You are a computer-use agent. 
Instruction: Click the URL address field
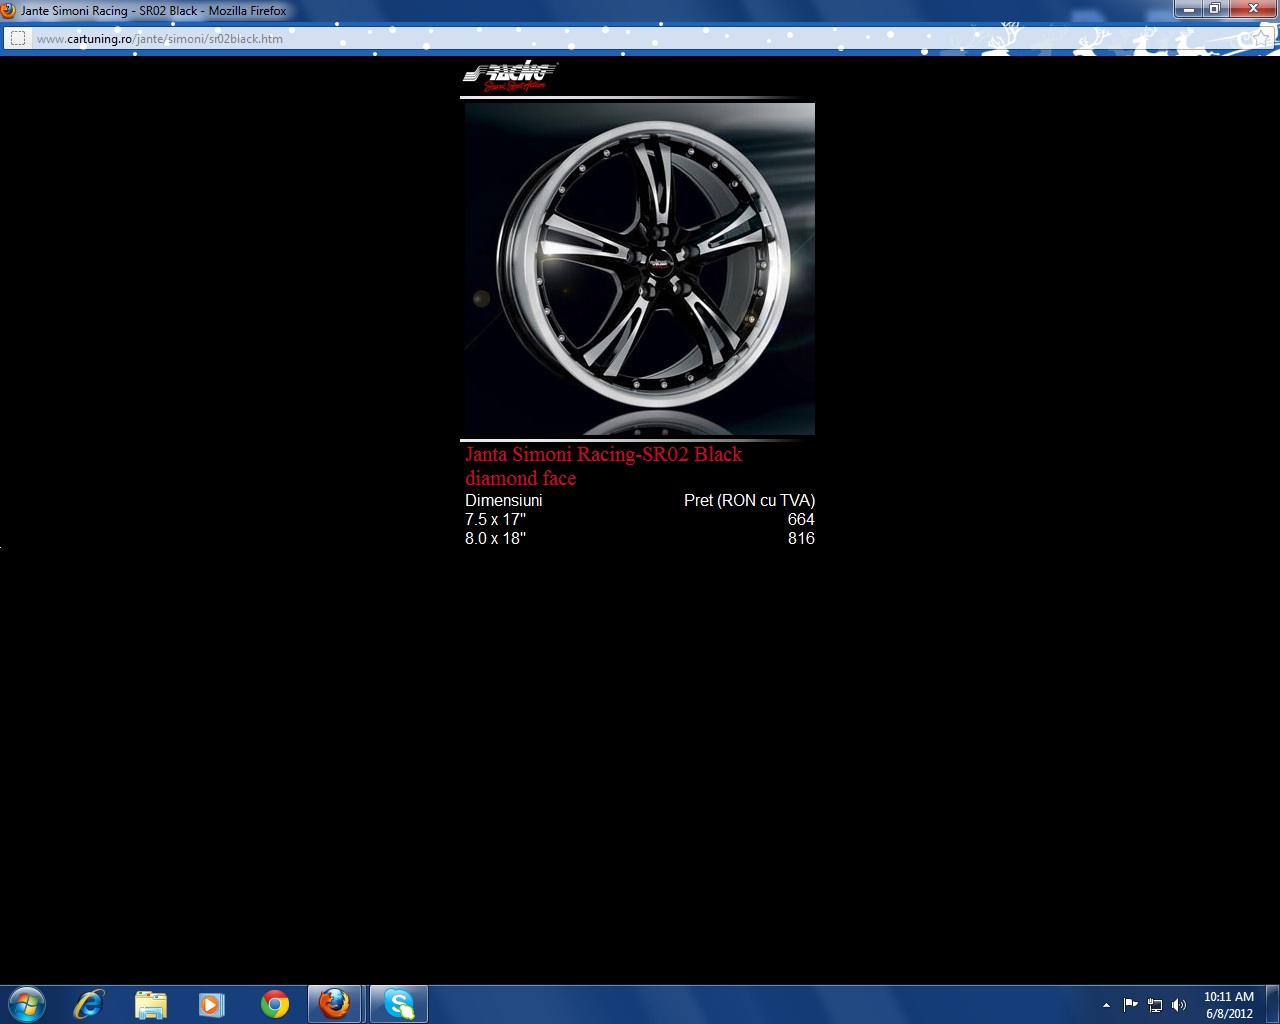[x=640, y=39]
